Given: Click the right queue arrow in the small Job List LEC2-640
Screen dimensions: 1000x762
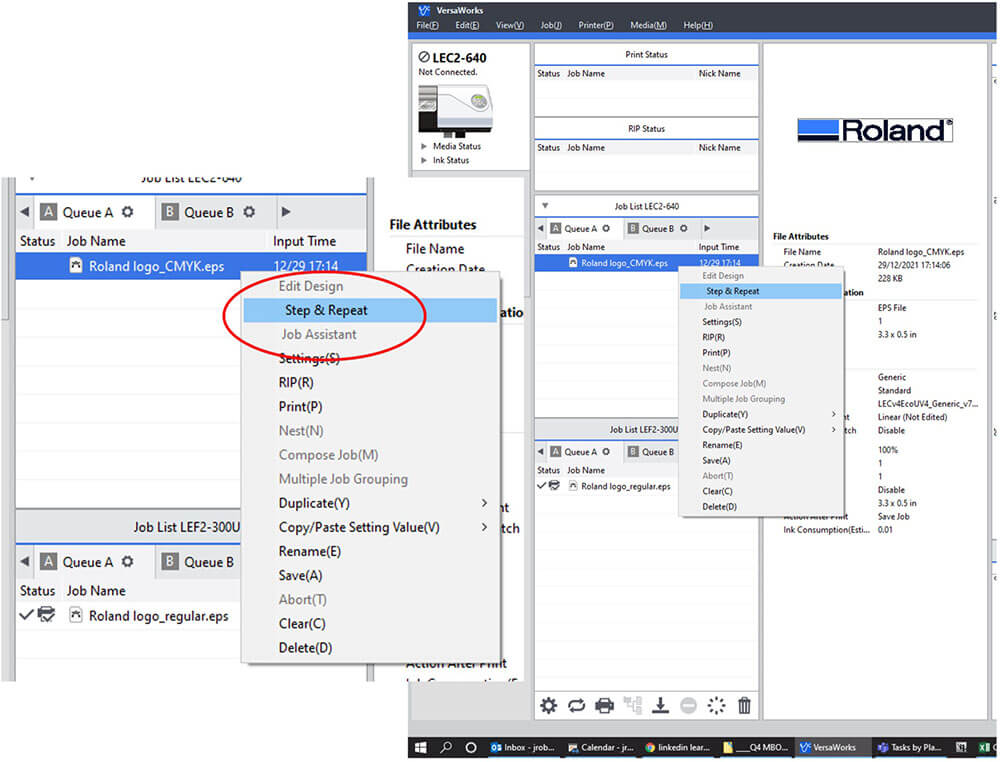Looking at the screenshot, I should point(707,228).
